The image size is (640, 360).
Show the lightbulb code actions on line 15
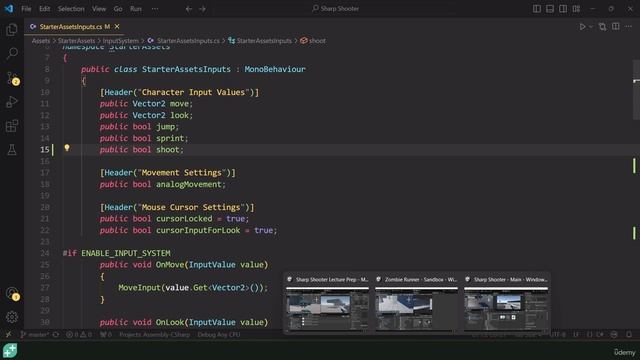click(x=67, y=148)
